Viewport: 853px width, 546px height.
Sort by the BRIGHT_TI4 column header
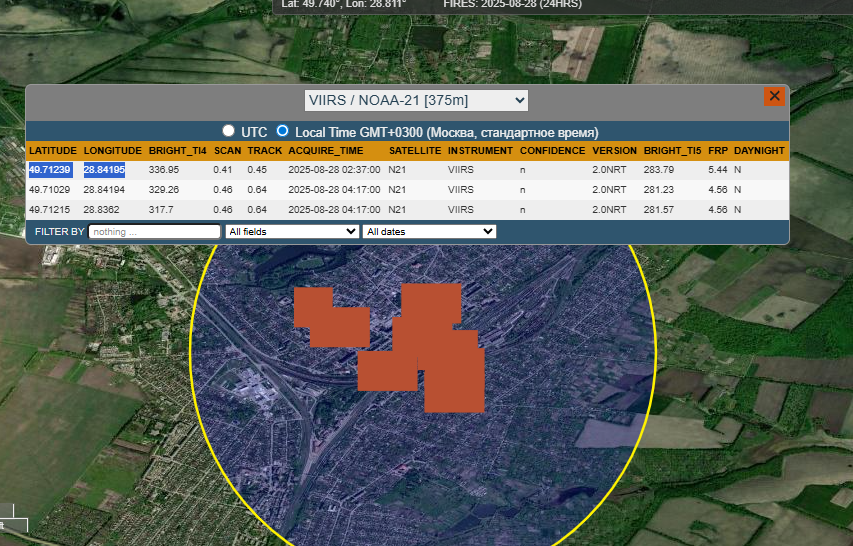pyautogui.click(x=177, y=151)
